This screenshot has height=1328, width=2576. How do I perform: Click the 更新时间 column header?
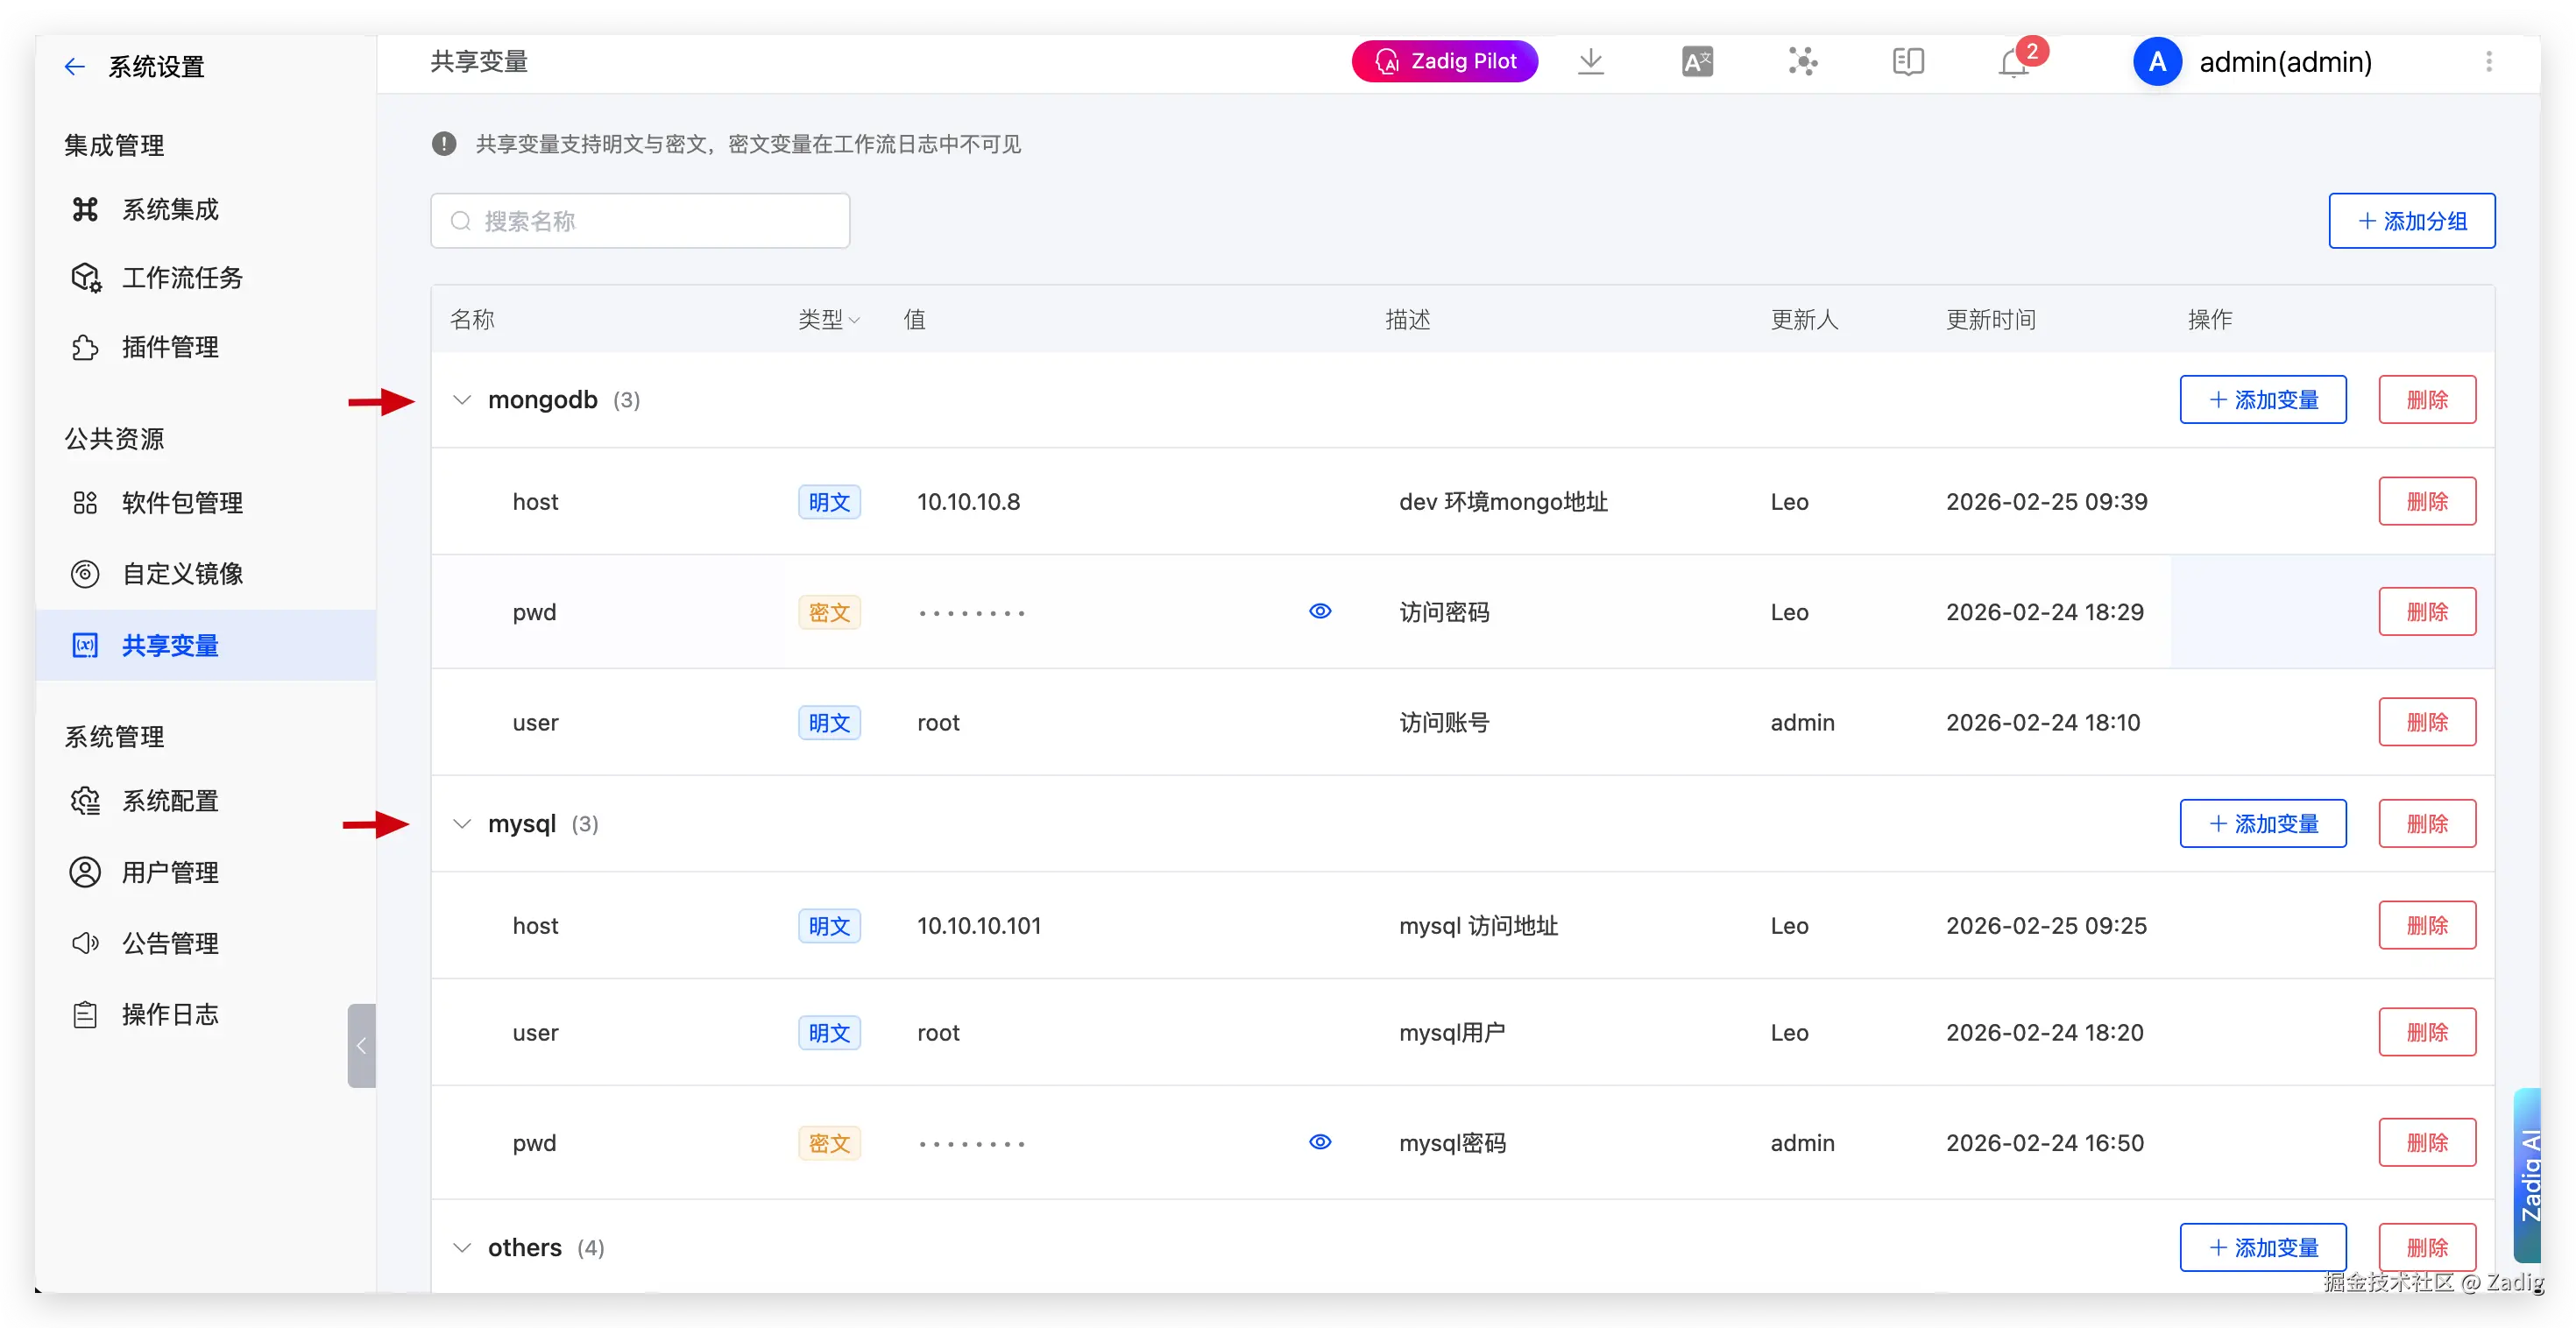click(1990, 320)
